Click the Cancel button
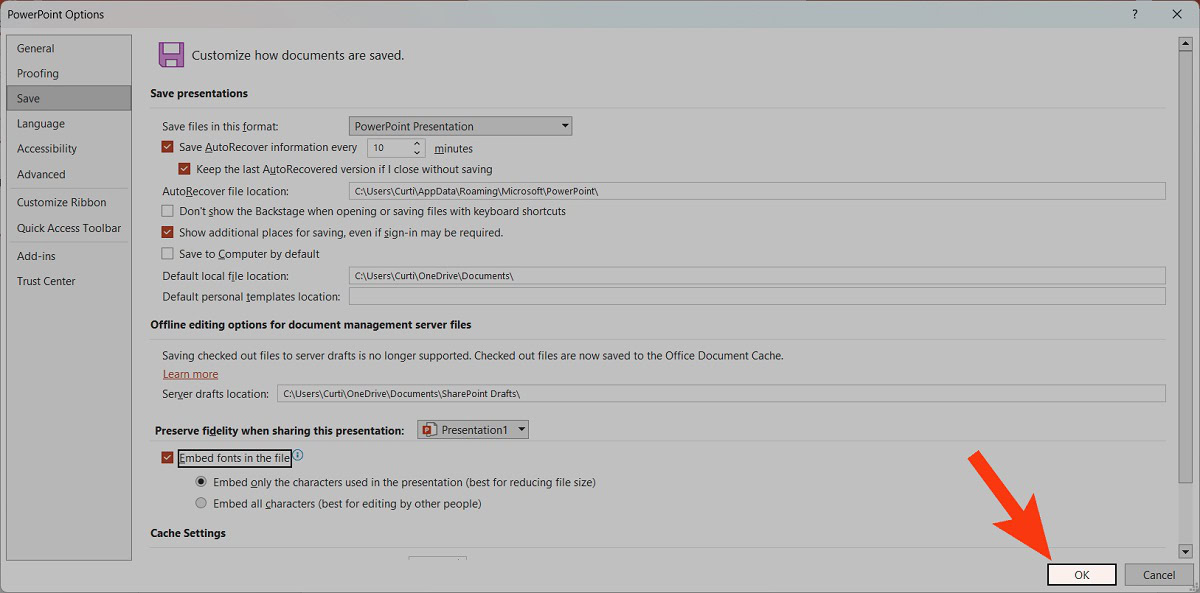Image resolution: width=1200 pixels, height=593 pixels. (1158, 575)
